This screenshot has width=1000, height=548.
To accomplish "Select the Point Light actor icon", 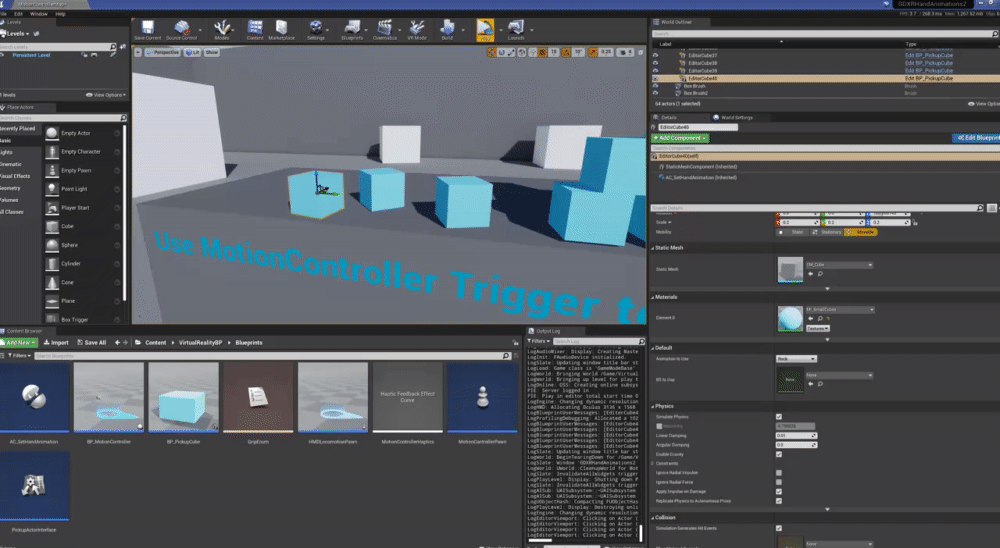I will point(52,189).
